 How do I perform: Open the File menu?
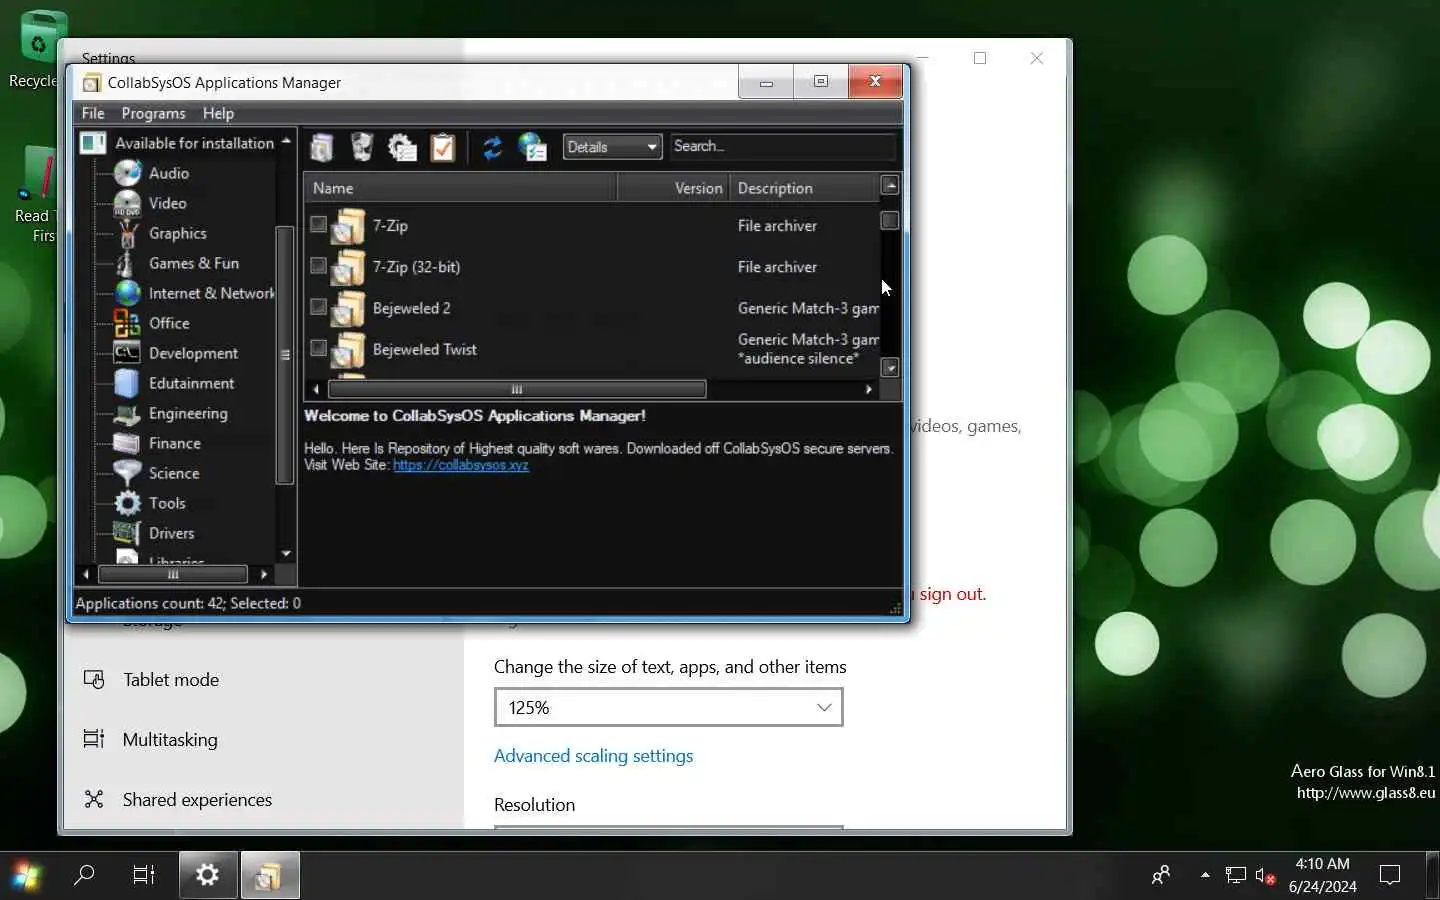pos(93,113)
